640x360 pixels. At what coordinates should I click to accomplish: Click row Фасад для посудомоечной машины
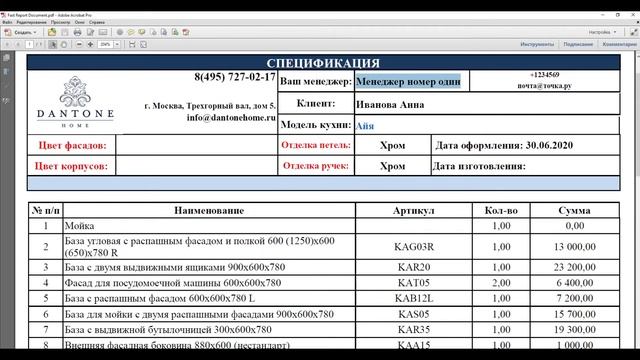click(324, 282)
